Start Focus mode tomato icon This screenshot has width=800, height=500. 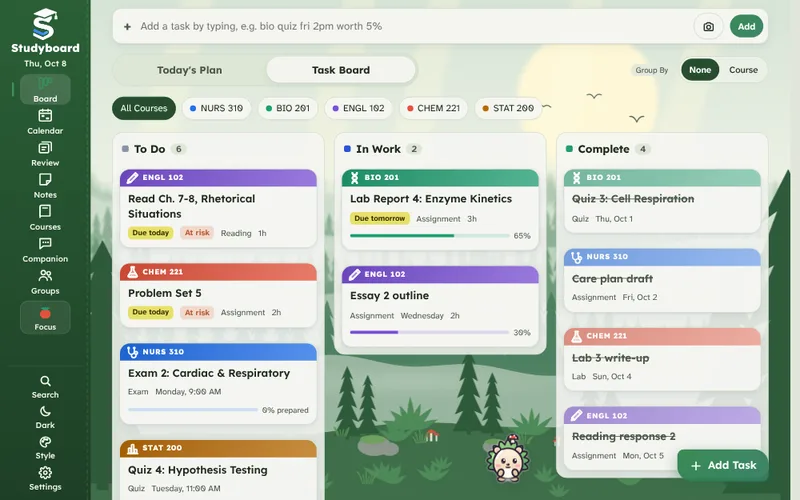45,317
